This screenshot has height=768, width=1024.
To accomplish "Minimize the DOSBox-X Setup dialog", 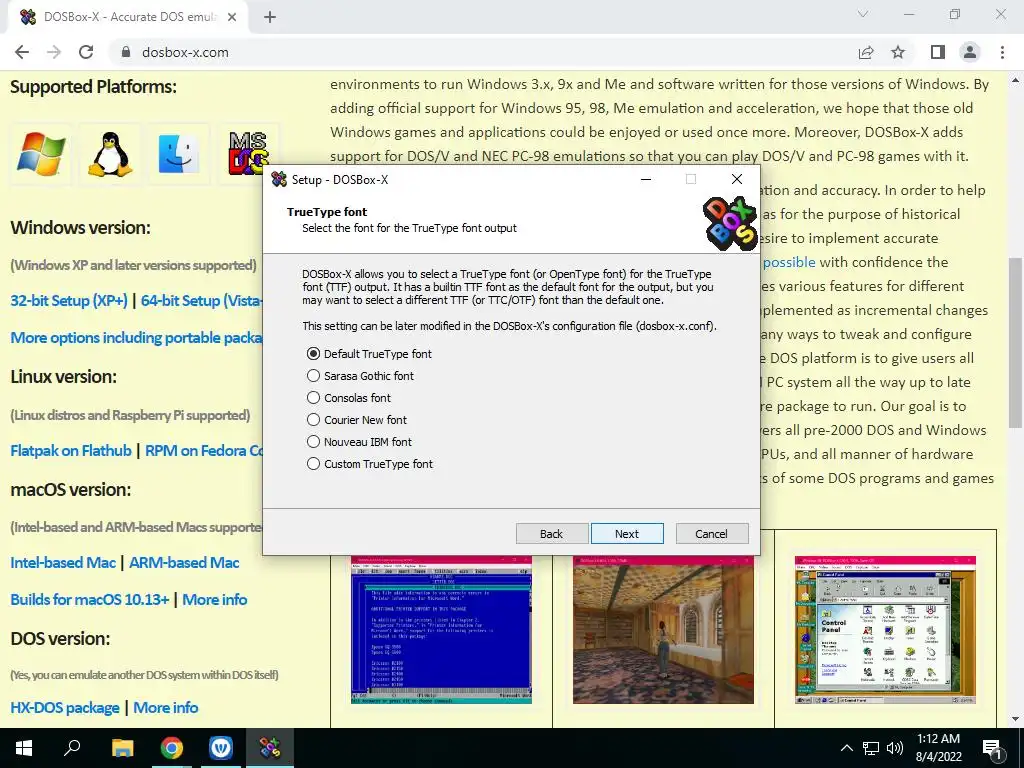I will (646, 179).
